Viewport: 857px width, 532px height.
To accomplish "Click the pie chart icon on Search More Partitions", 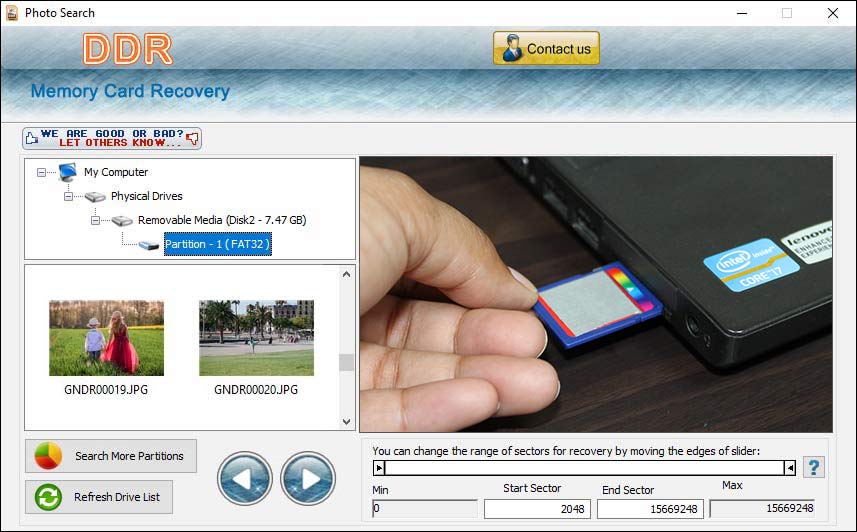I will coord(48,456).
